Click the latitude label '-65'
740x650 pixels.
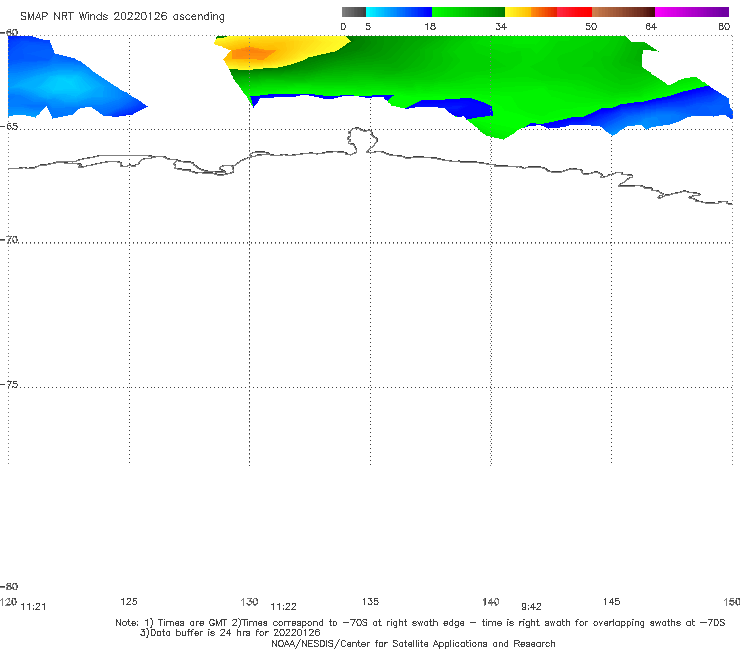tap(9, 126)
